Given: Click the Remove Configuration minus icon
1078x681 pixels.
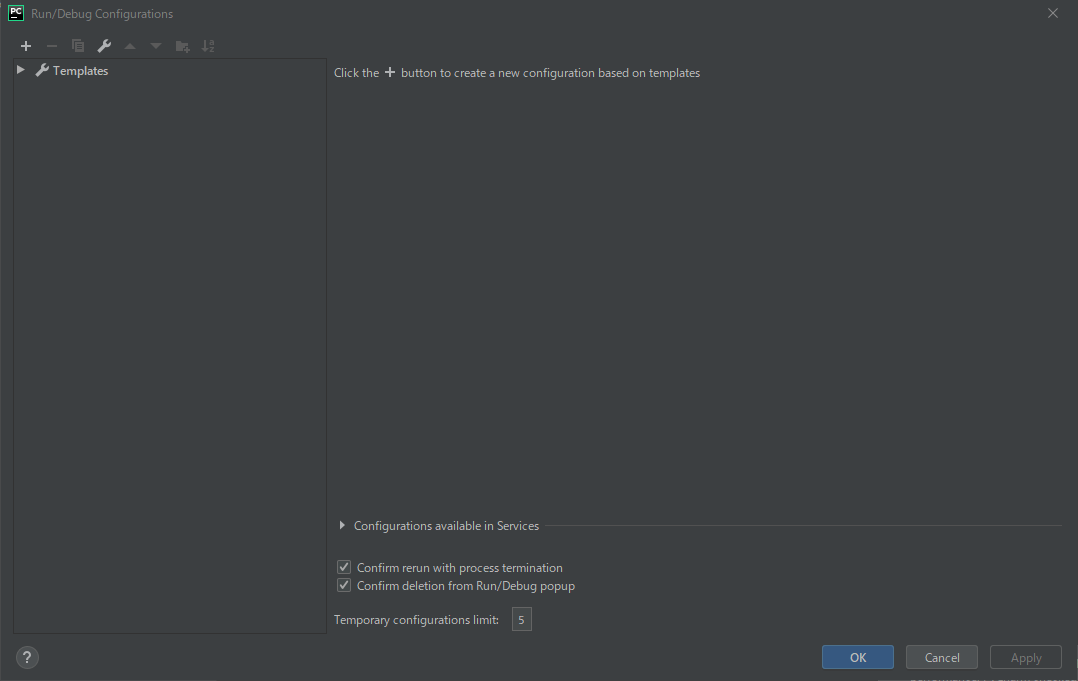Looking at the screenshot, I should pos(52,46).
